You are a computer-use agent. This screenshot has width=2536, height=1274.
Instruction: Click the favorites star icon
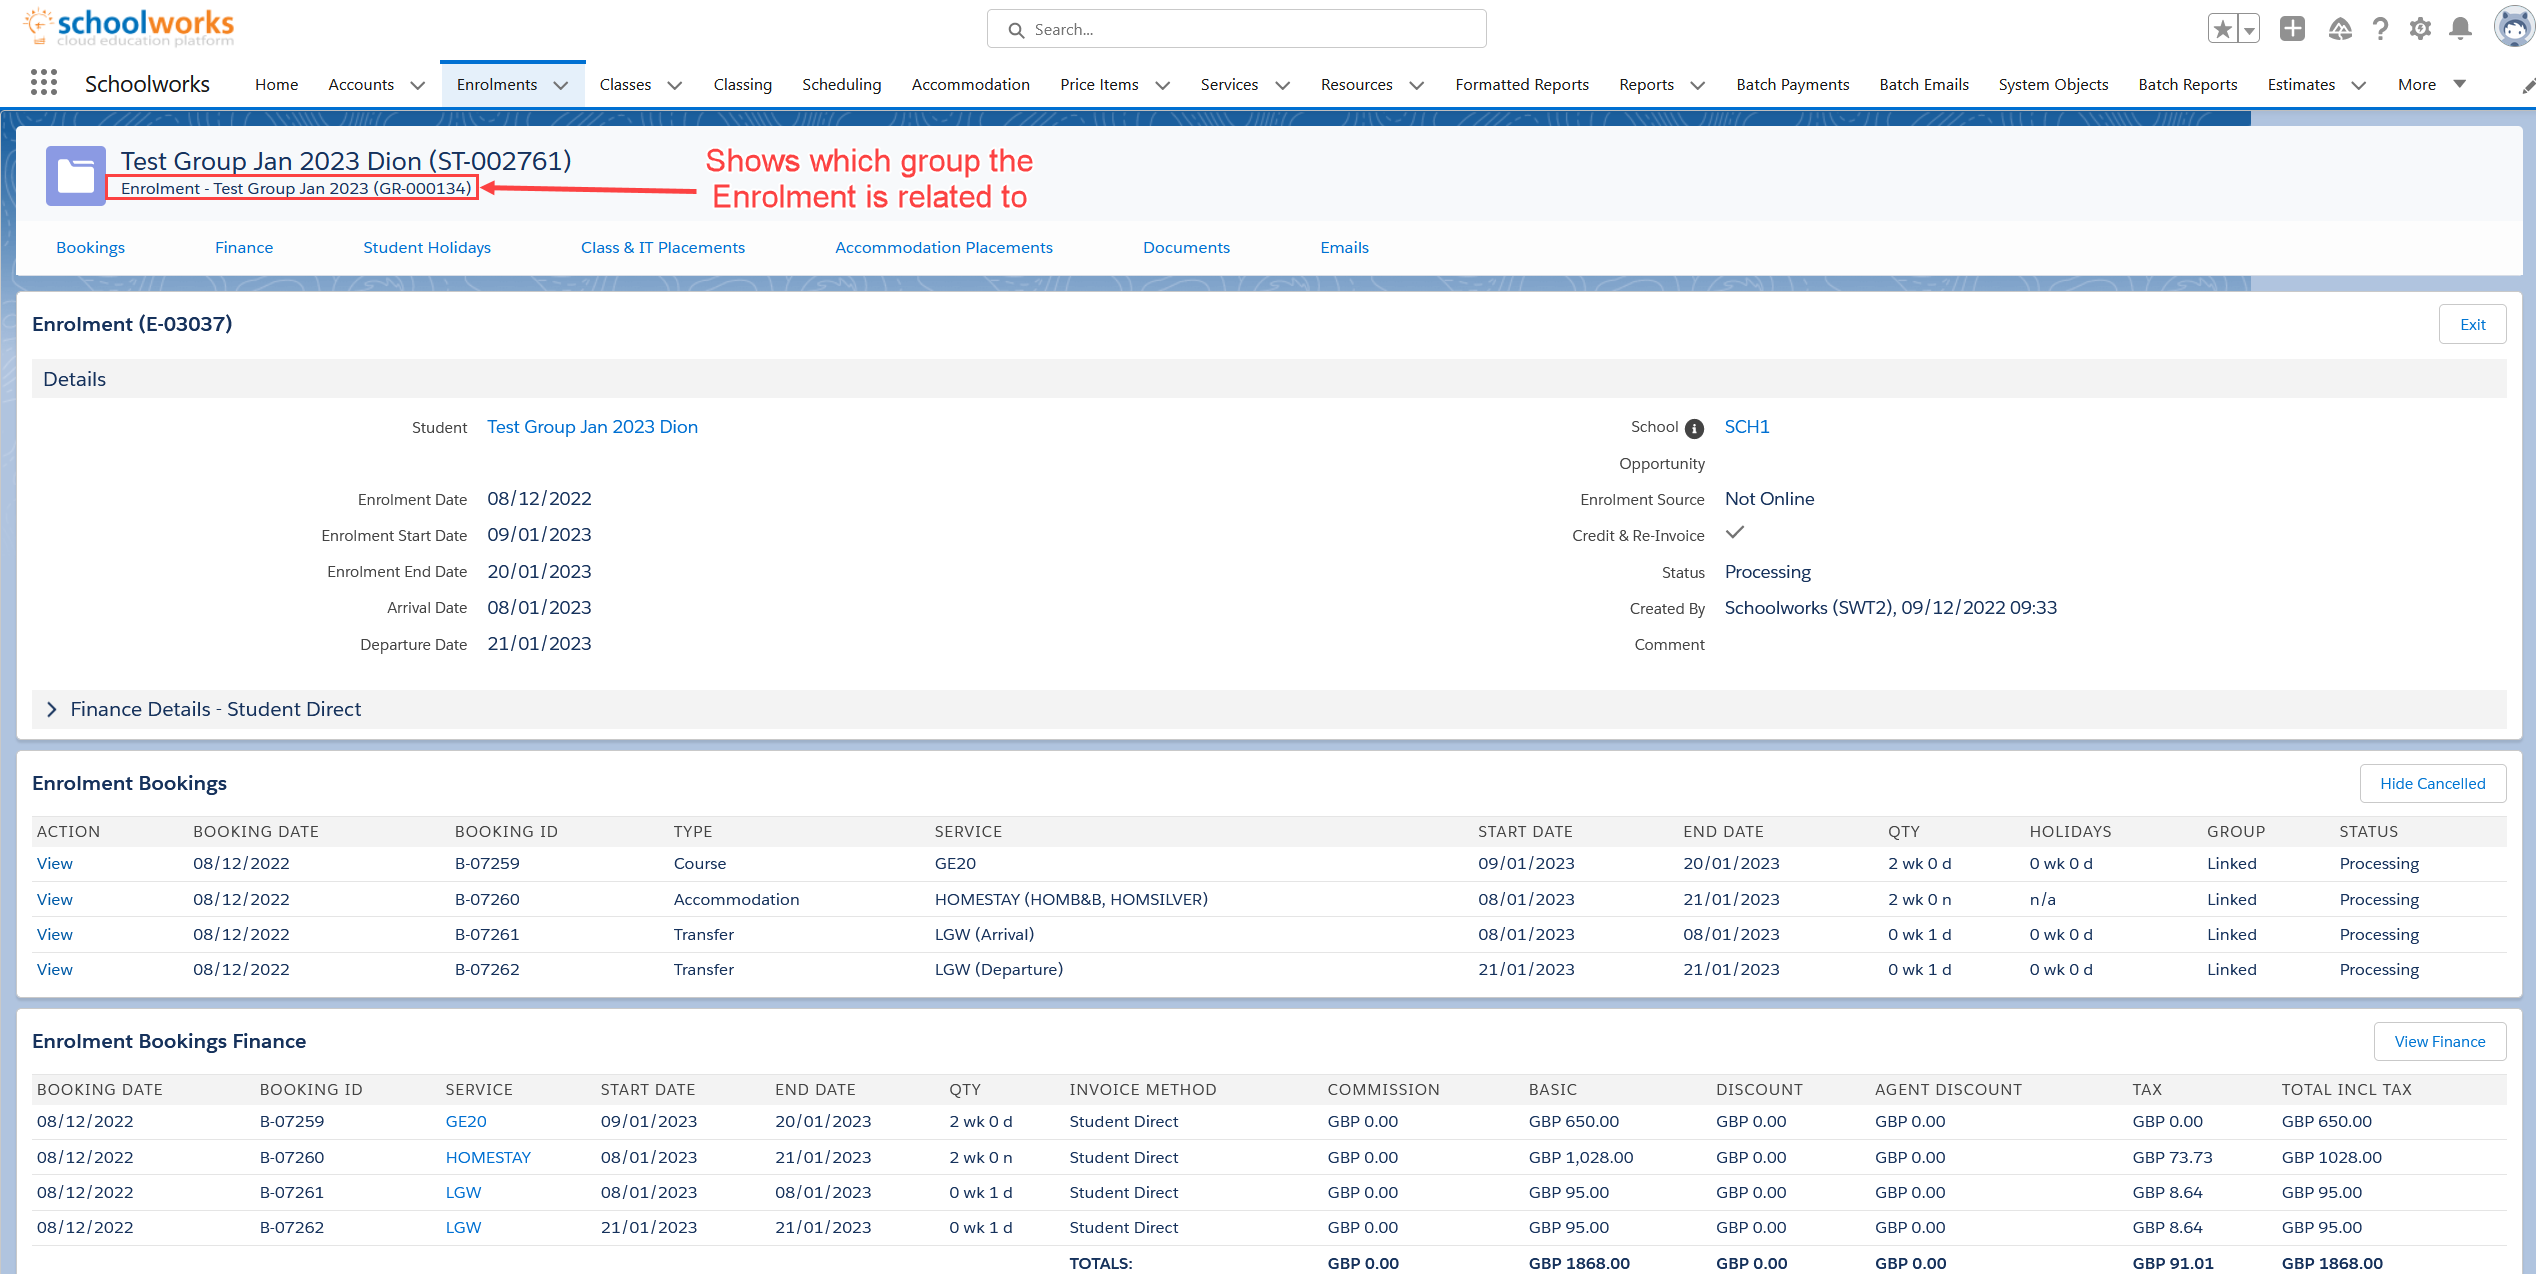[2222, 29]
